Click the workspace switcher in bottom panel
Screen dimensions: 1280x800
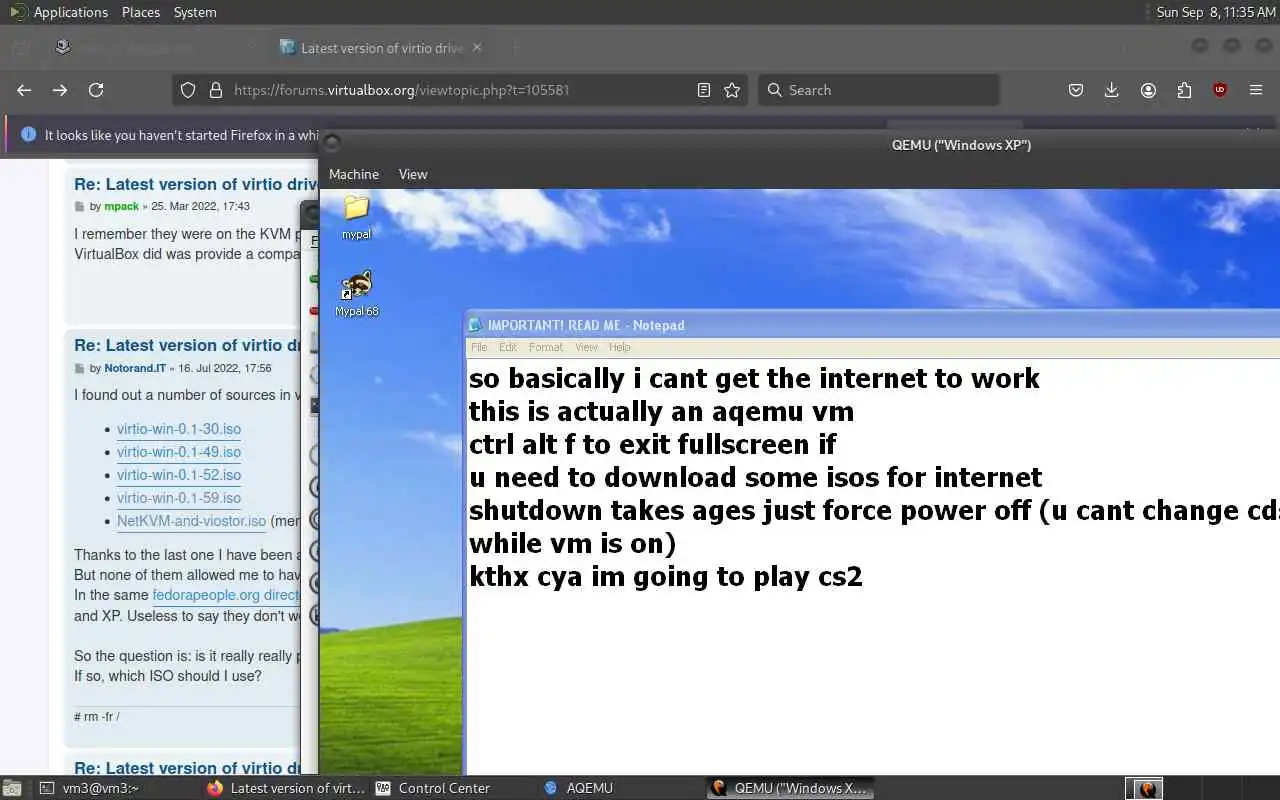1144,788
